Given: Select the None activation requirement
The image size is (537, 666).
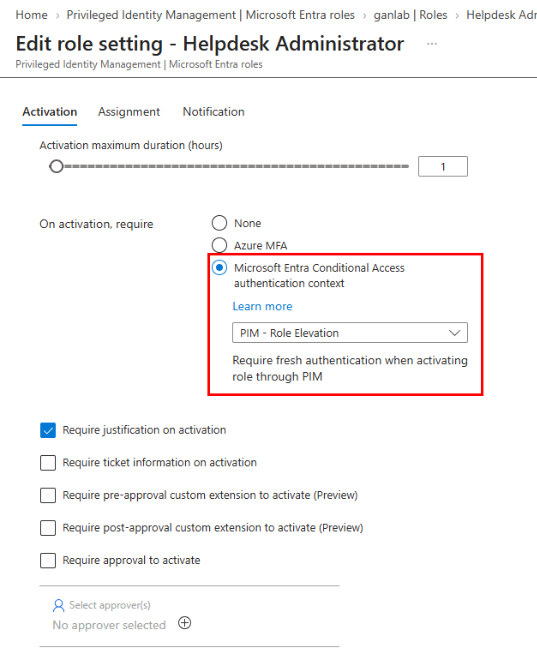Looking at the screenshot, I should pyautogui.click(x=219, y=223).
